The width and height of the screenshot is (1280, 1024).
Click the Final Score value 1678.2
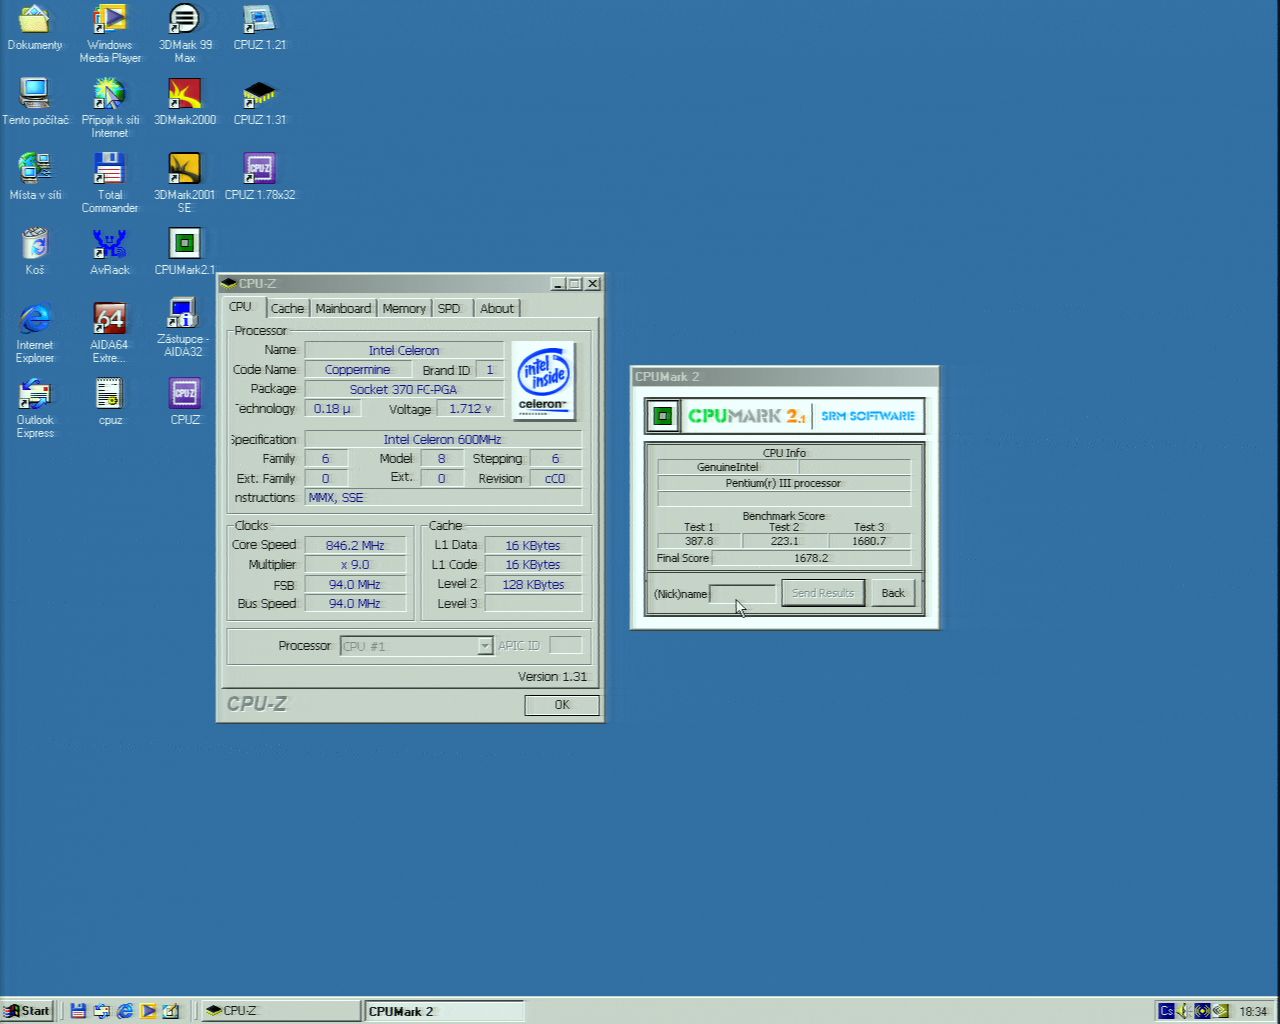811,558
